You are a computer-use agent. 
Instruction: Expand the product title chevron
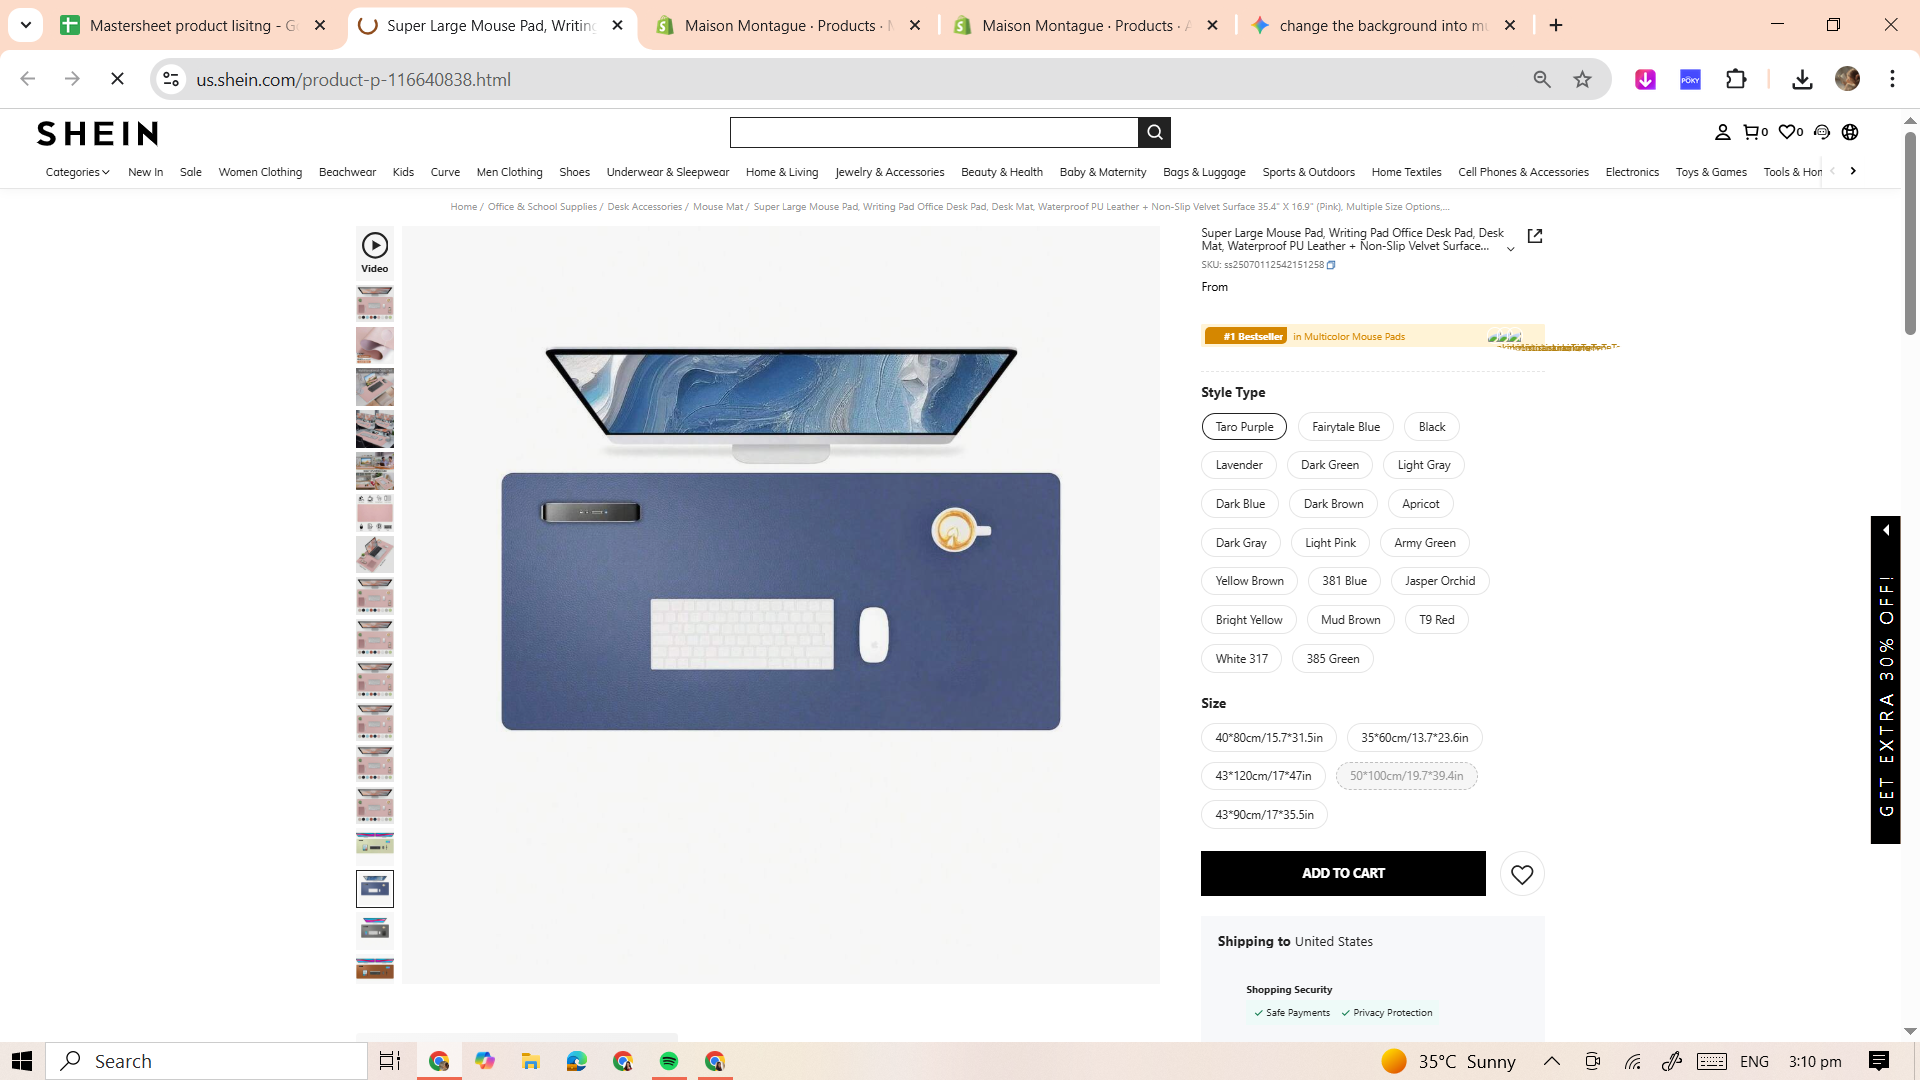(x=1510, y=249)
